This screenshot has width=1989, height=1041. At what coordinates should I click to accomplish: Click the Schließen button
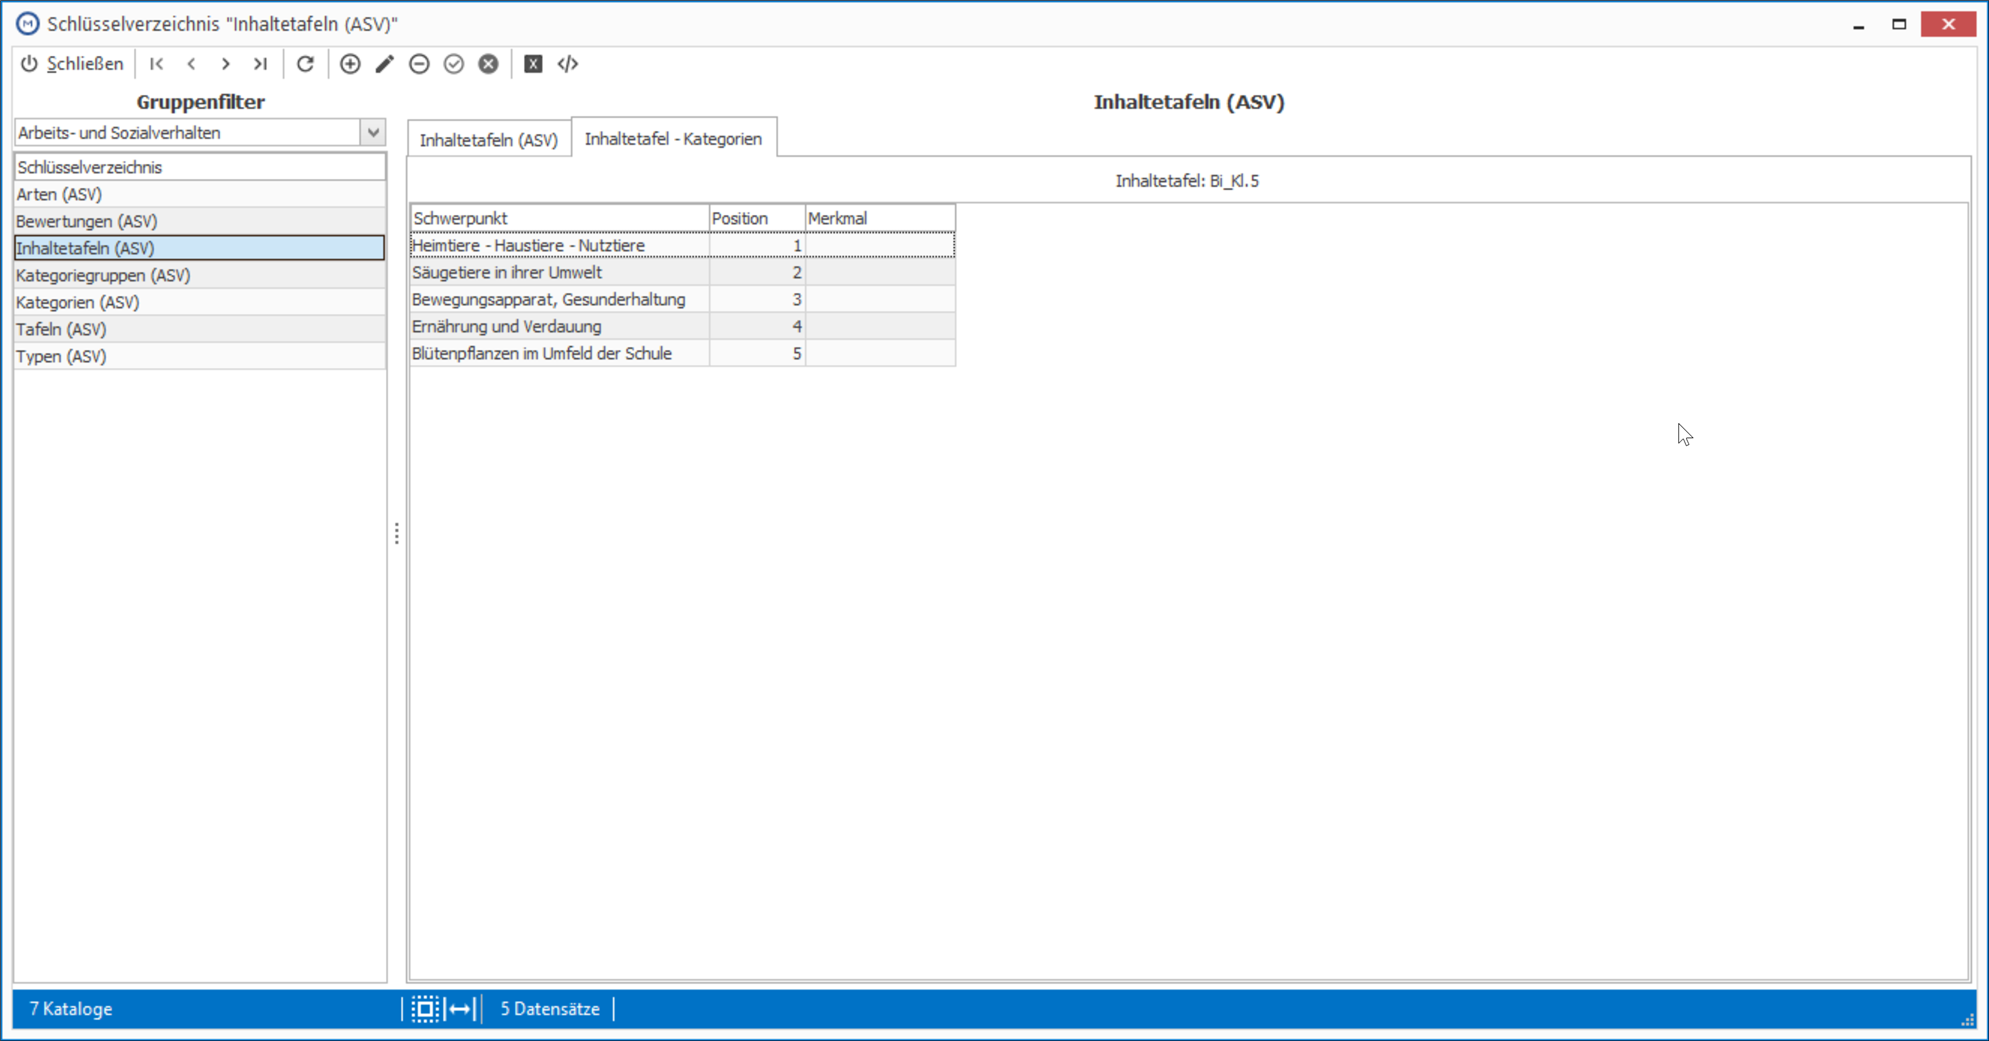tap(72, 64)
